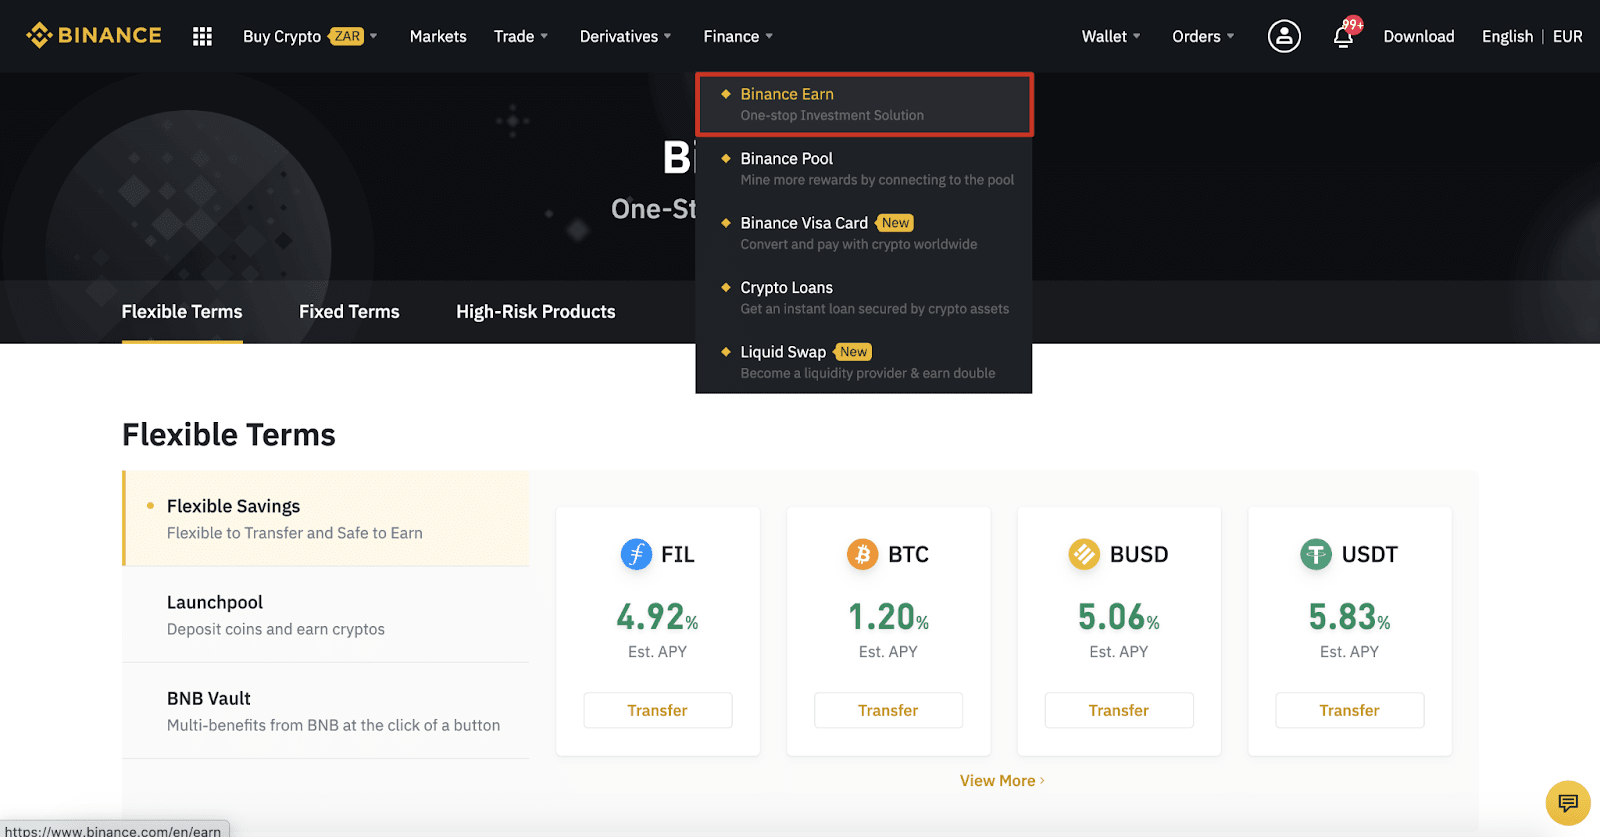
Task: Switch to the High-Risk Products tab
Action: (536, 312)
